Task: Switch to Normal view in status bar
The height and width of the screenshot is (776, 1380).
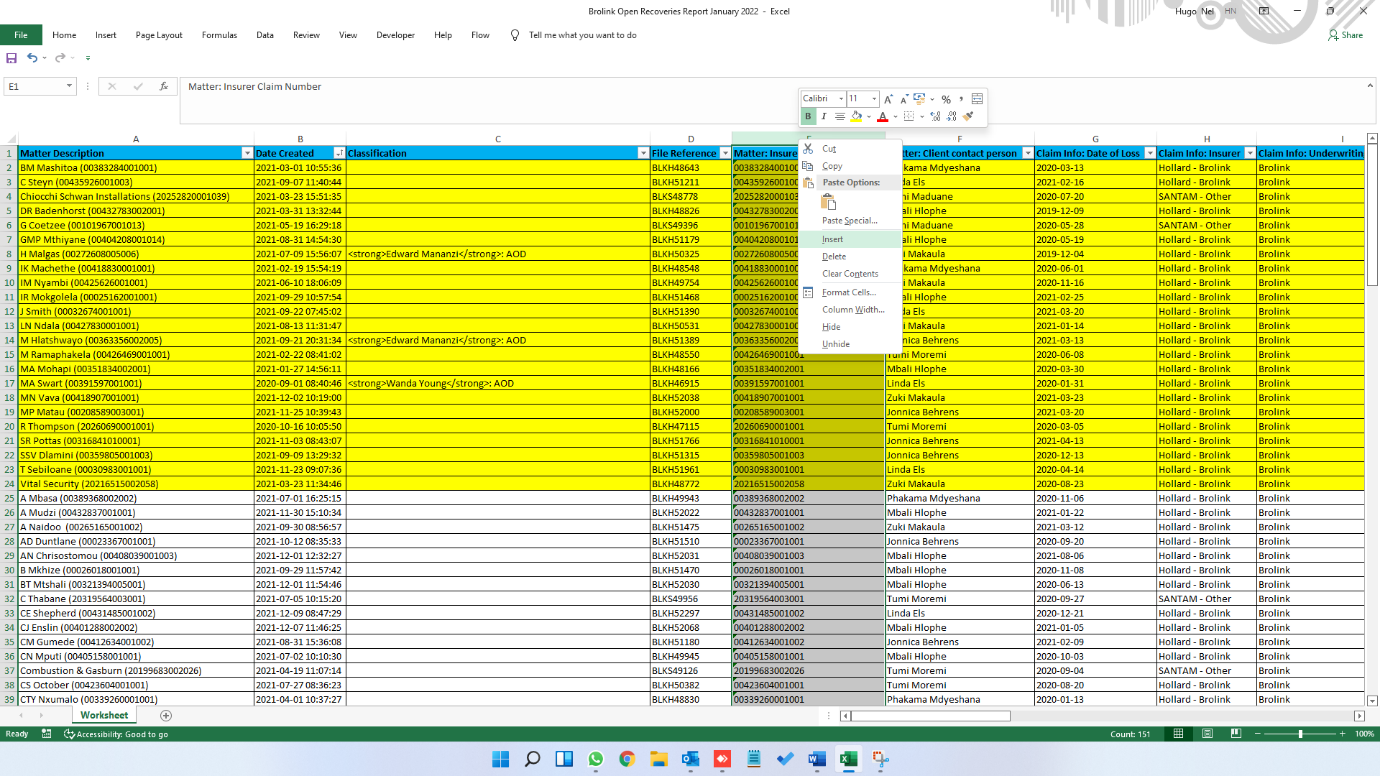Action: coord(1178,734)
